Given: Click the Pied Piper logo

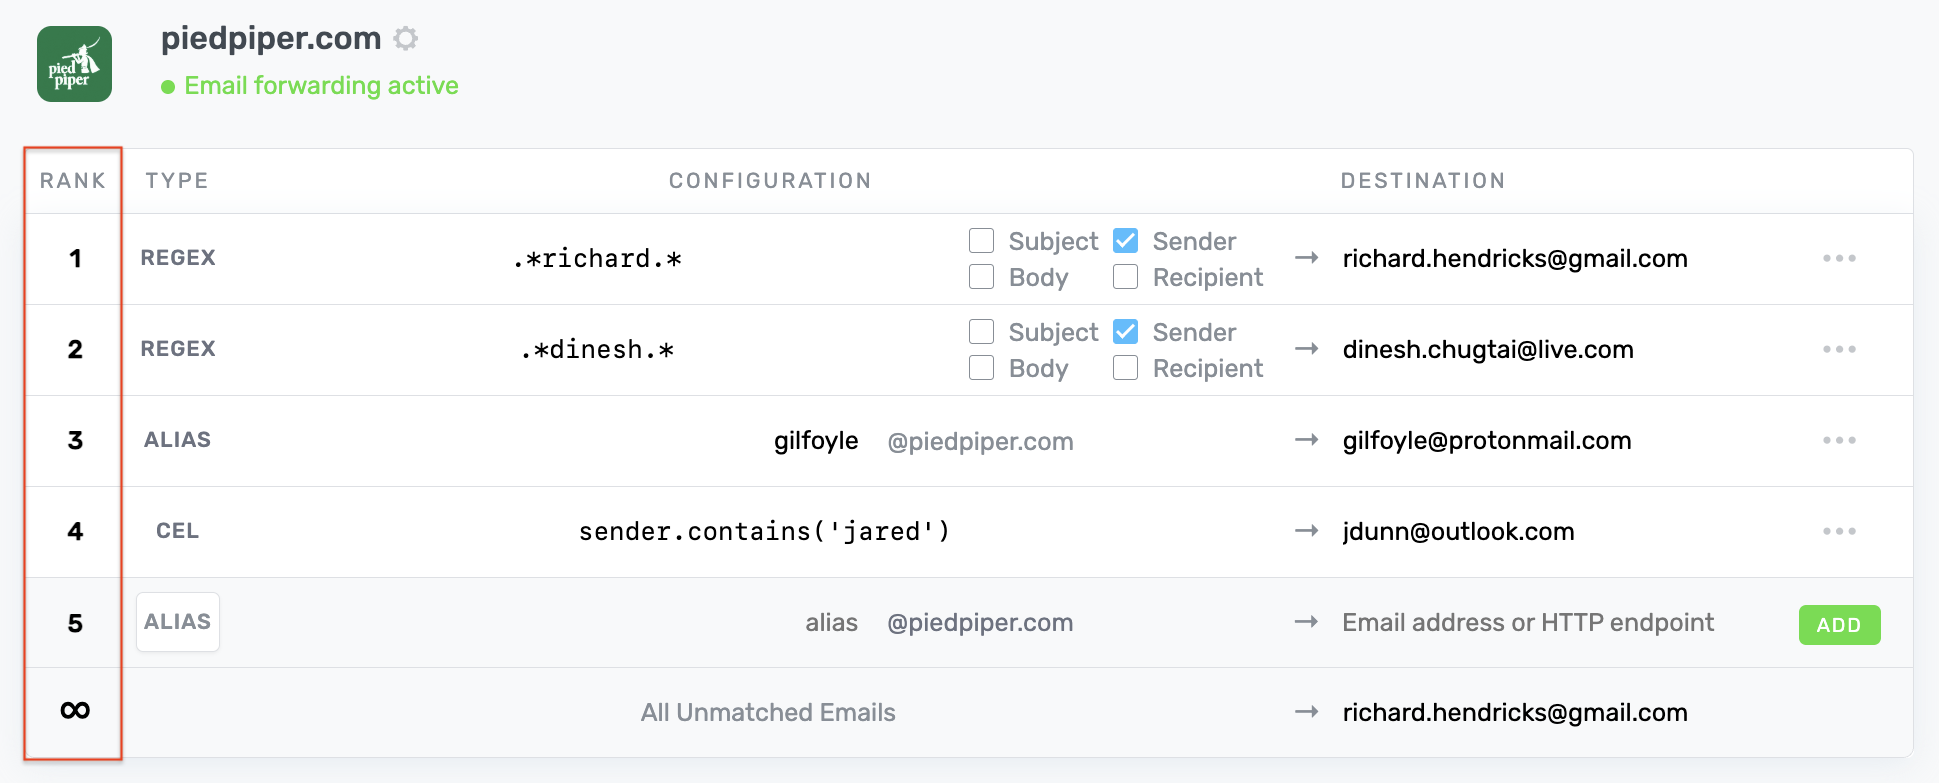Looking at the screenshot, I should 75,64.
